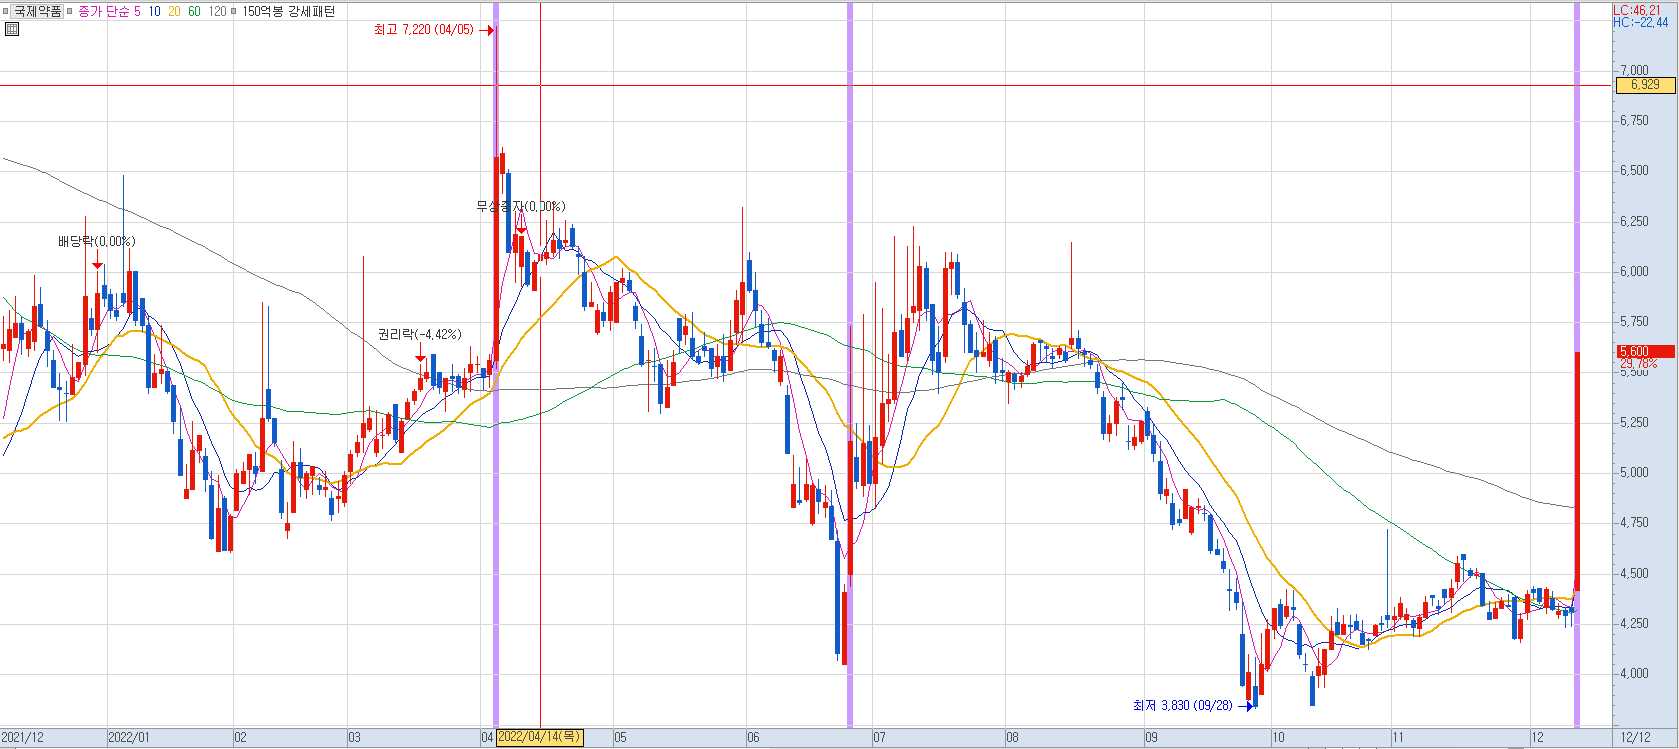Click the 4,000 price axis label
The height and width of the screenshot is (749, 1679).
(1634, 673)
